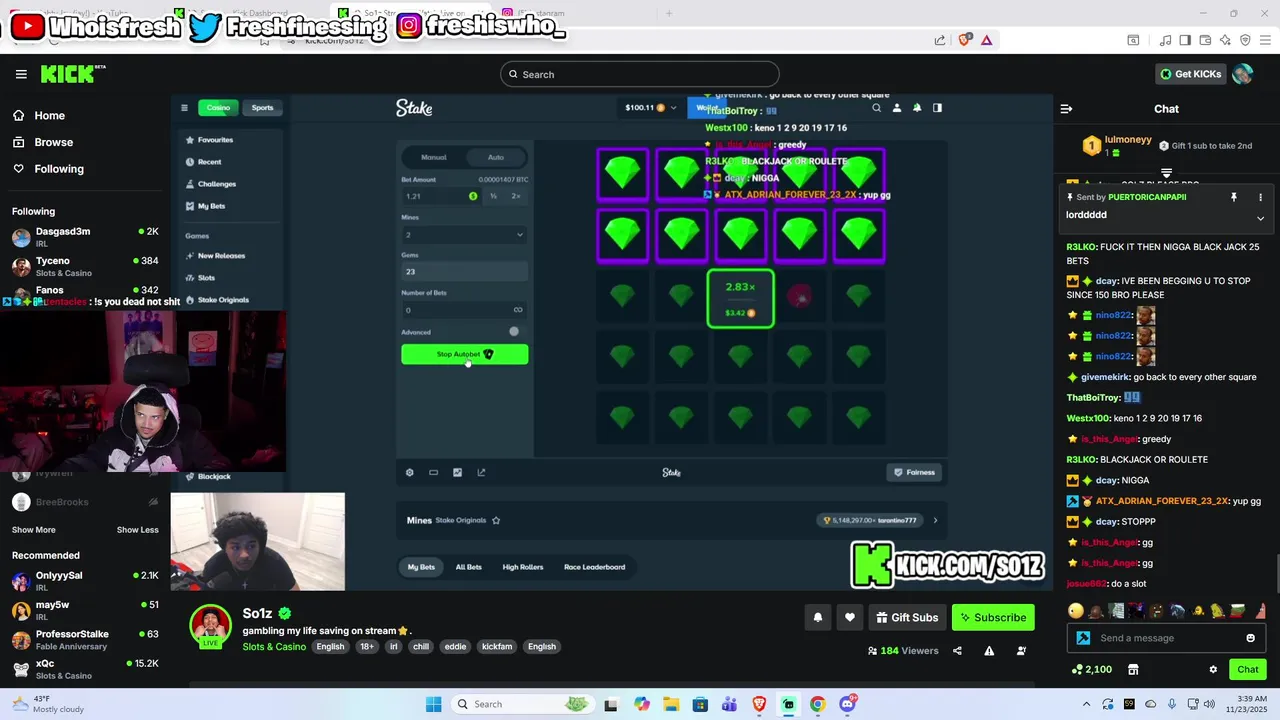Open Discord from the taskbar

[847, 704]
